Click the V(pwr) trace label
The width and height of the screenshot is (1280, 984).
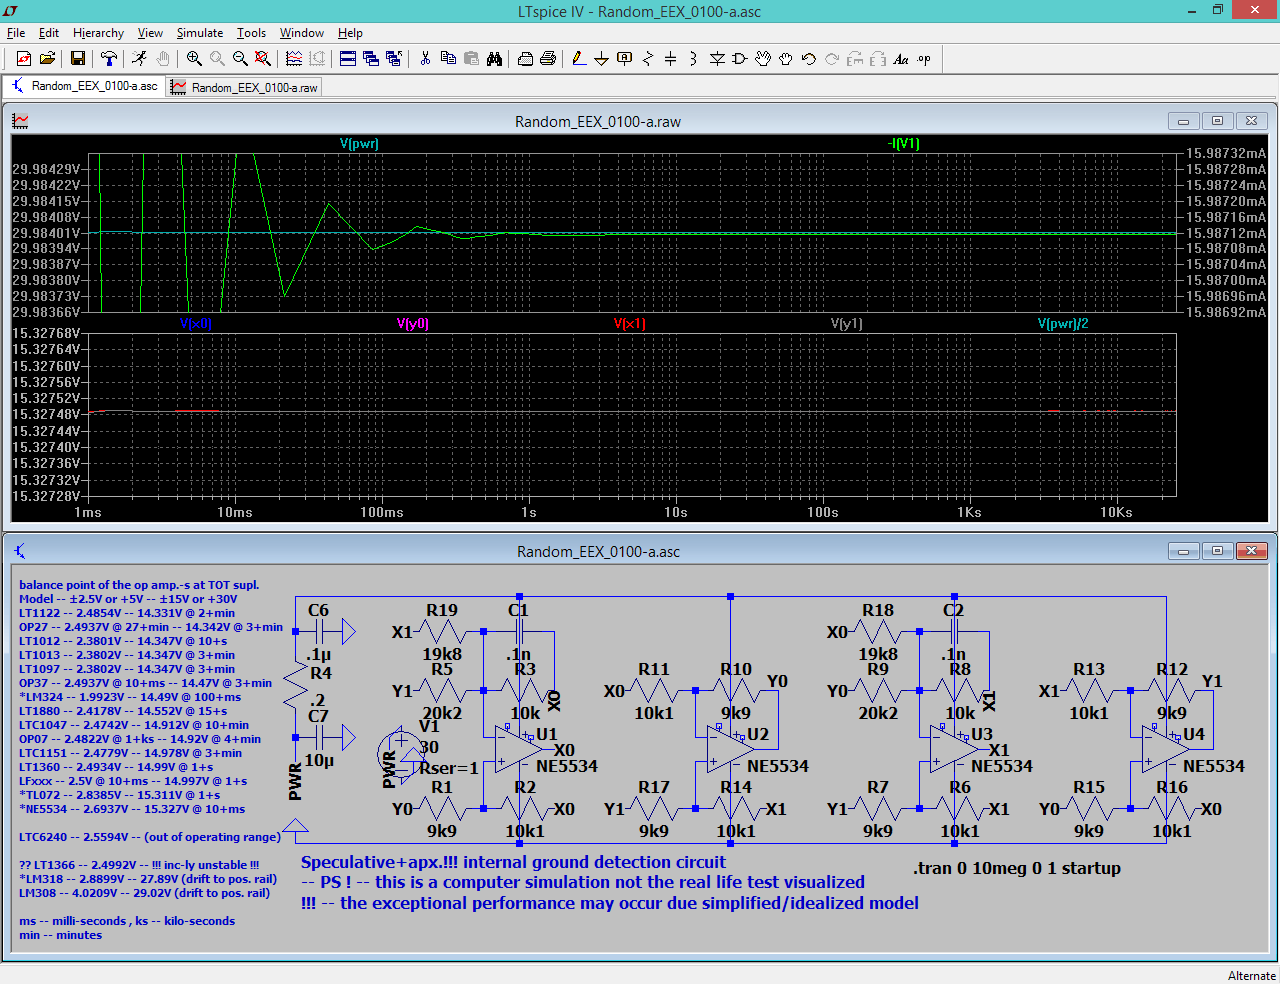pyautogui.click(x=359, y=143)
